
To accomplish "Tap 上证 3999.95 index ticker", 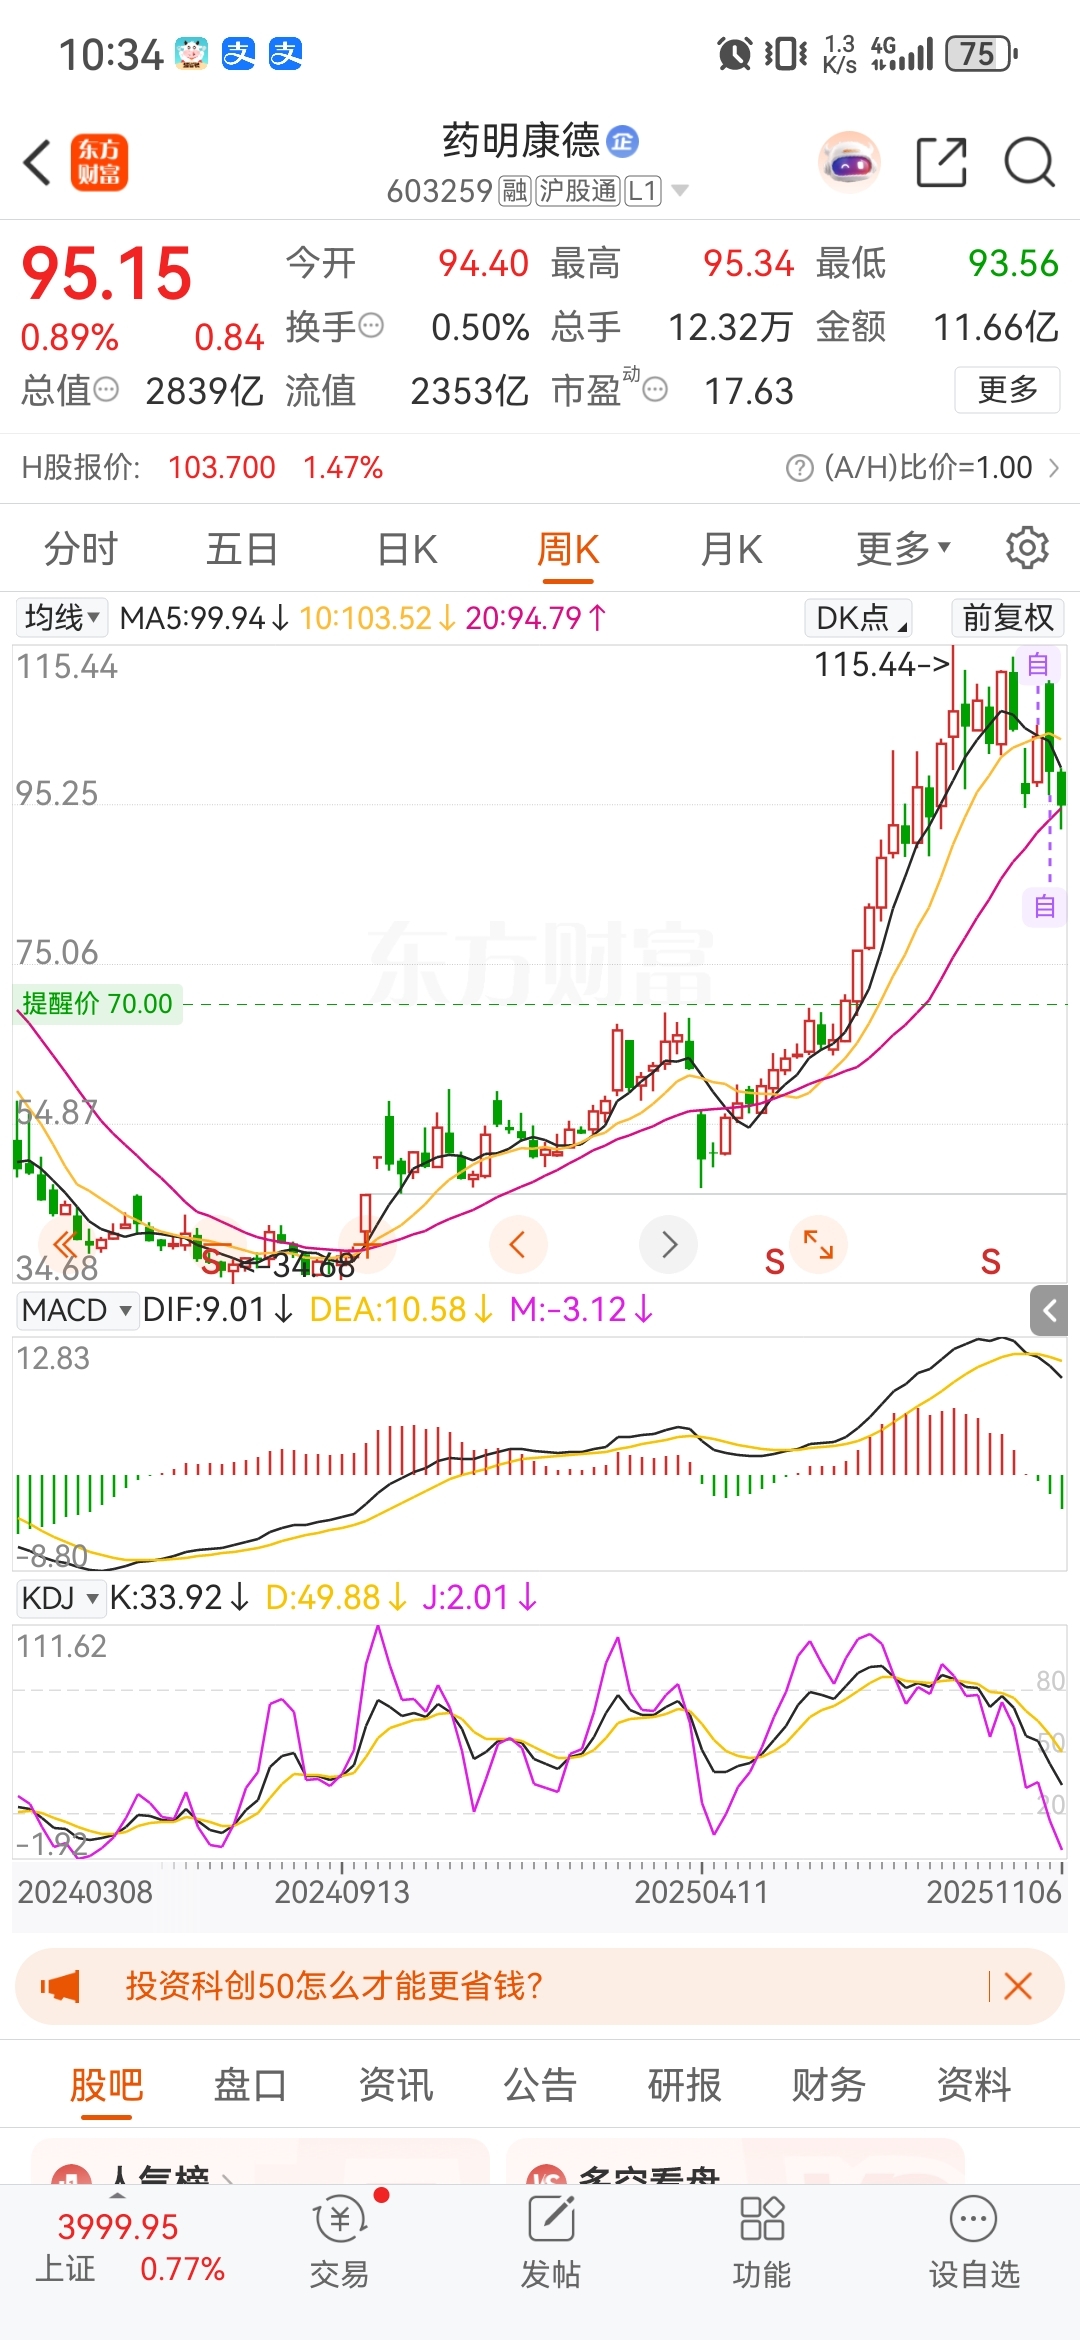I will point(118,2227).
